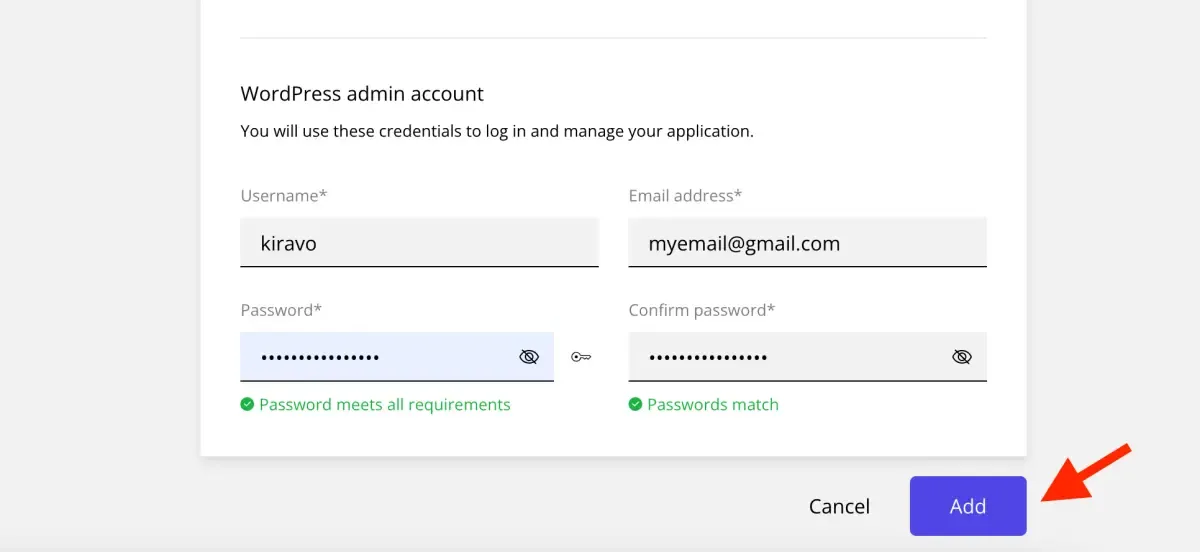Select the Email address input field
This screenshot has height=552, width=1200.
point(807,242)
